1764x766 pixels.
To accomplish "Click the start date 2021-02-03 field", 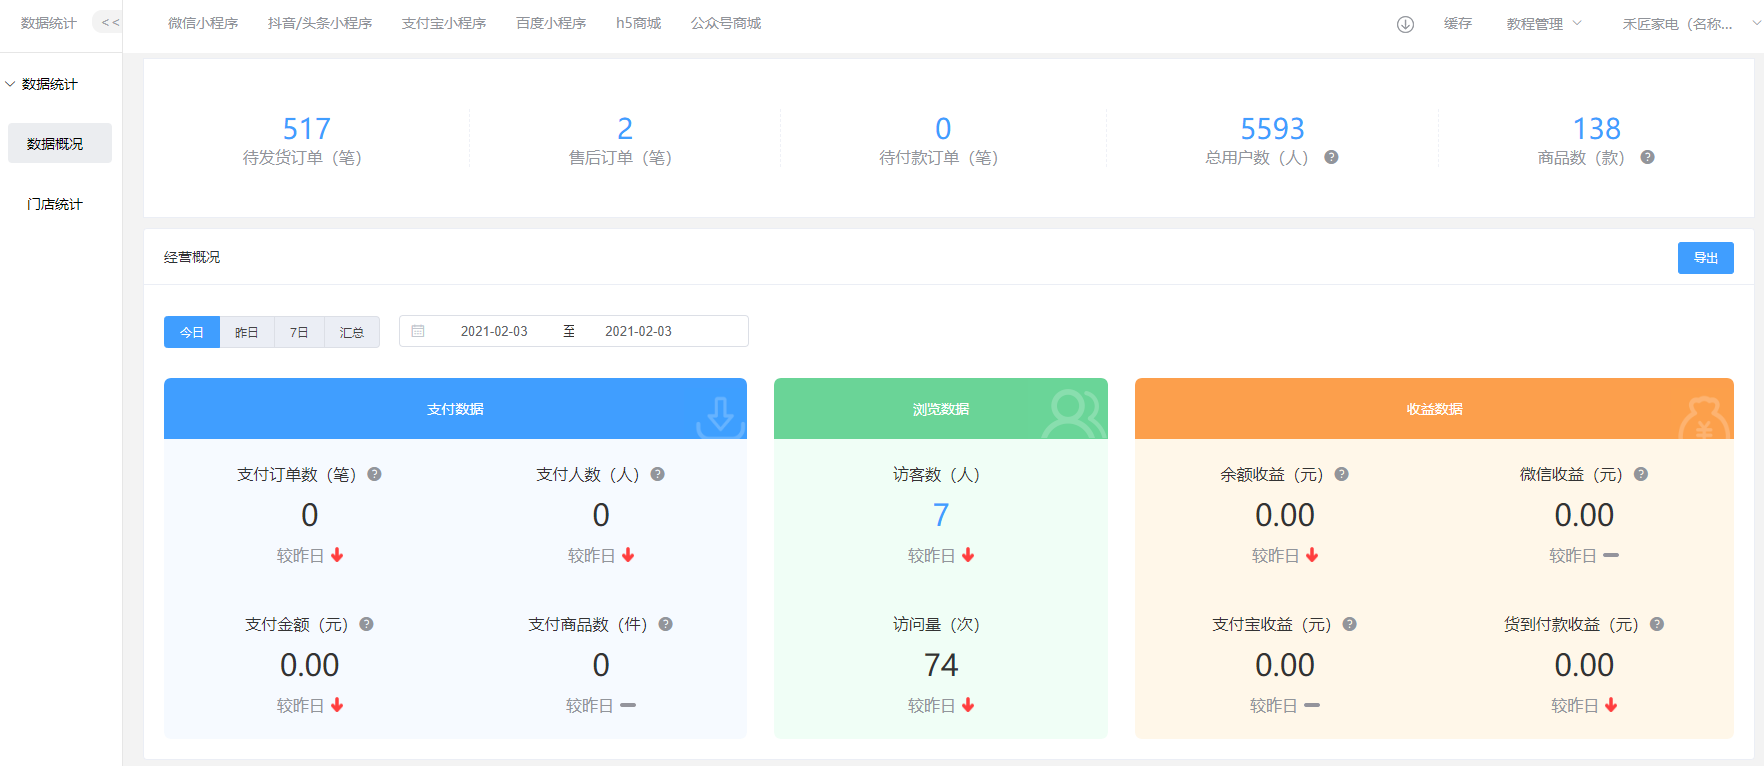I will tap(494, 331).
